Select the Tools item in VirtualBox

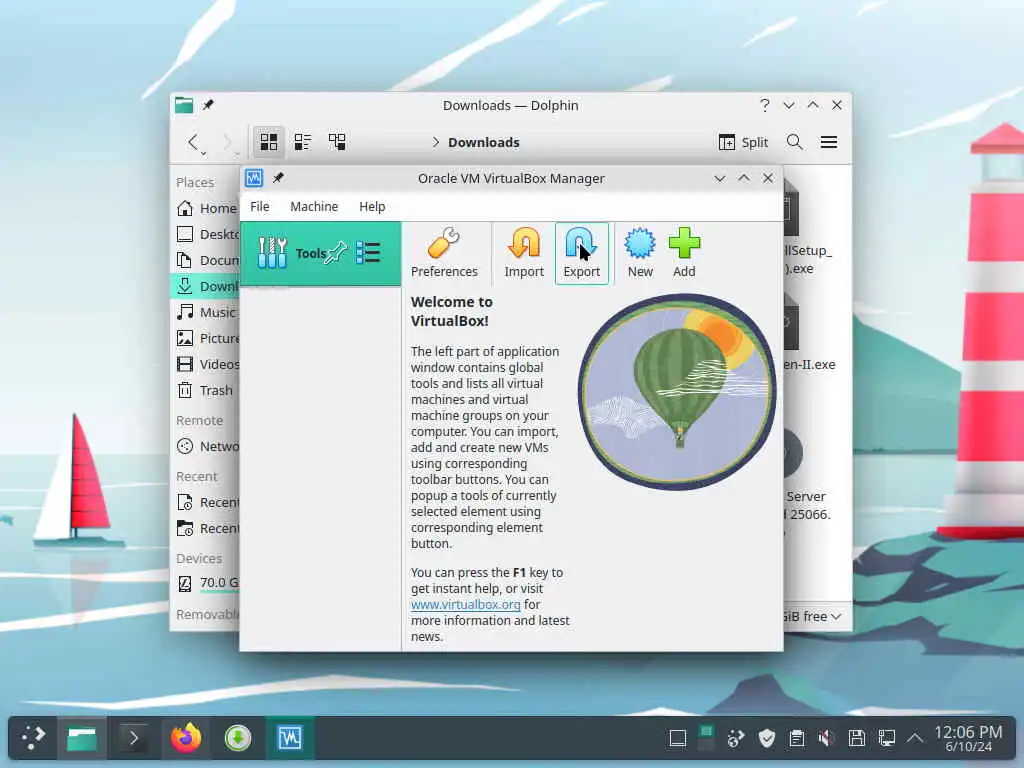tap(320, 253)
